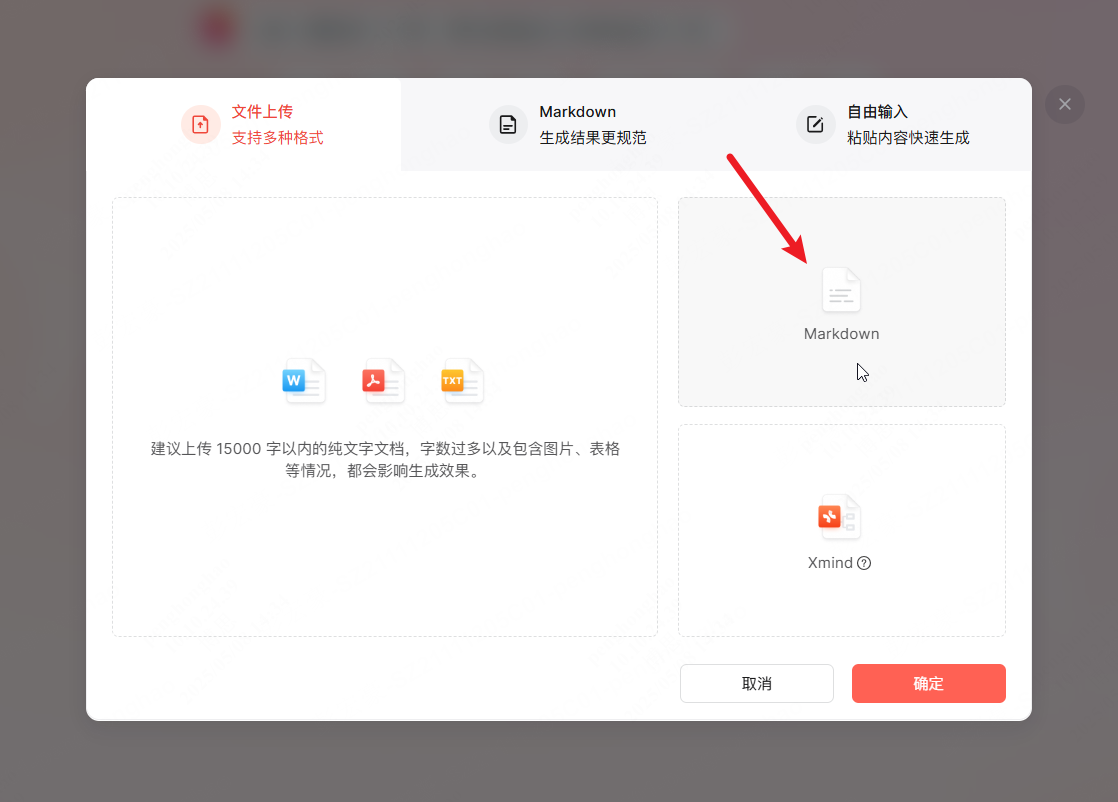Select the Markdown upload card
The image size is (1118, 802).
pos(841,302)
